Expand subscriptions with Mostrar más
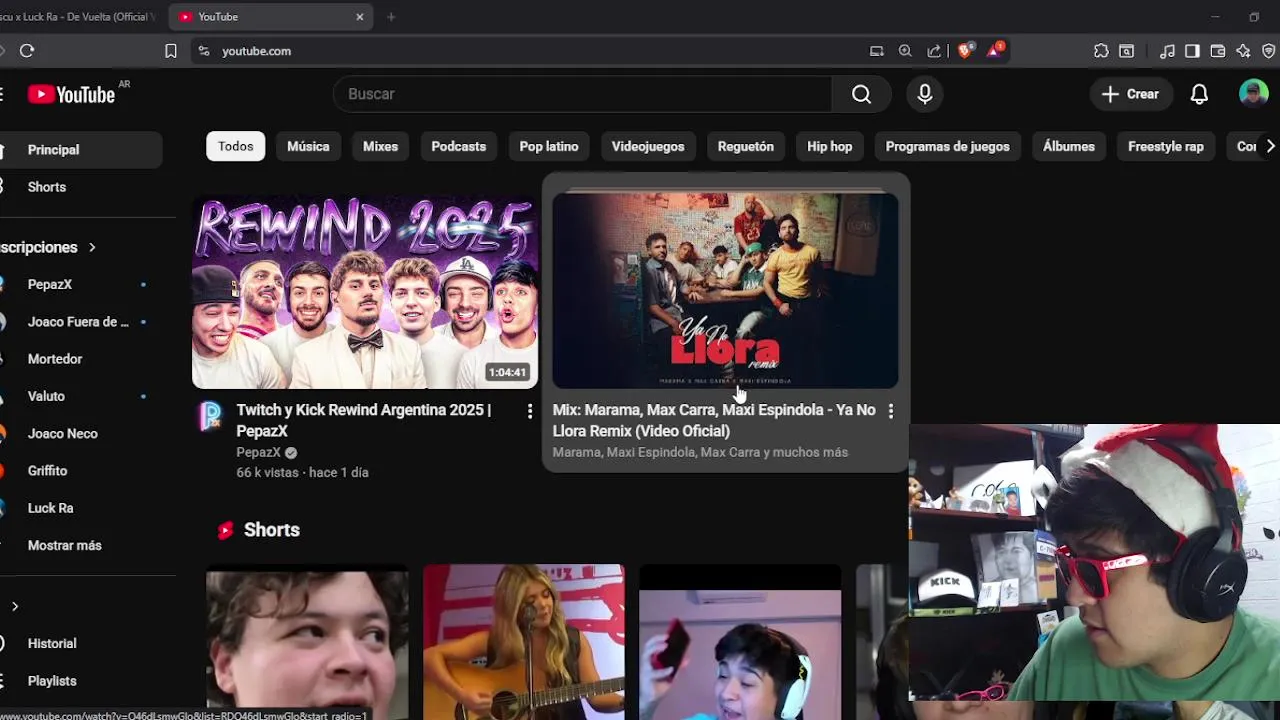 (x=65, y=545)
